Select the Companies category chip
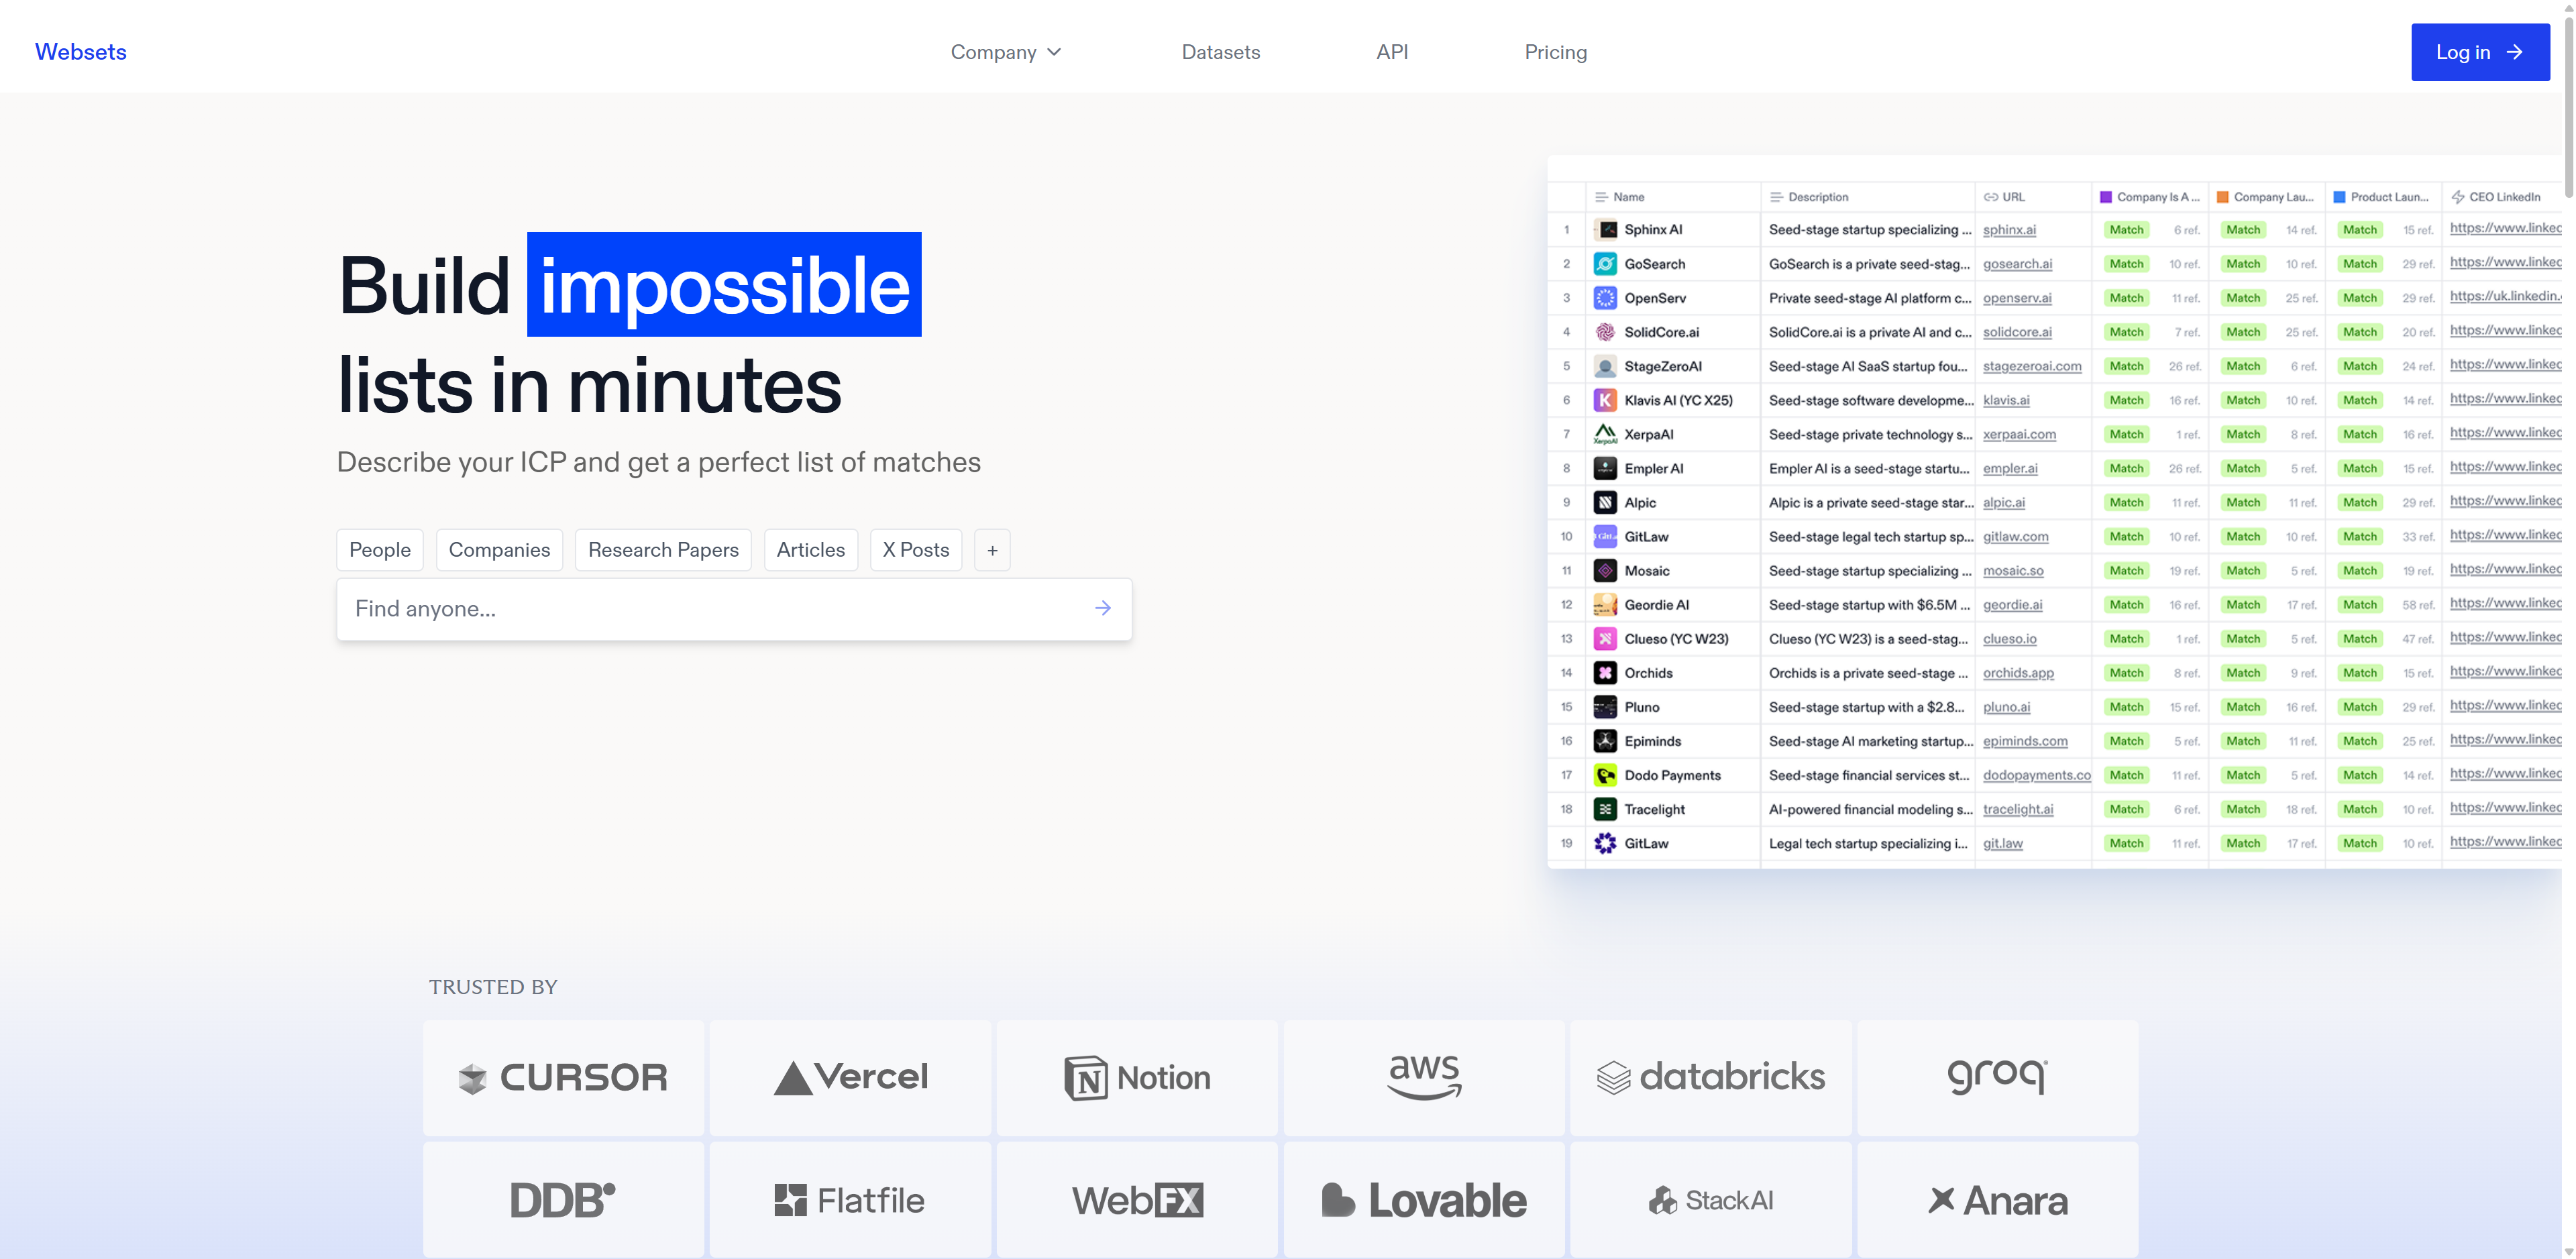 tap(499, 550)
